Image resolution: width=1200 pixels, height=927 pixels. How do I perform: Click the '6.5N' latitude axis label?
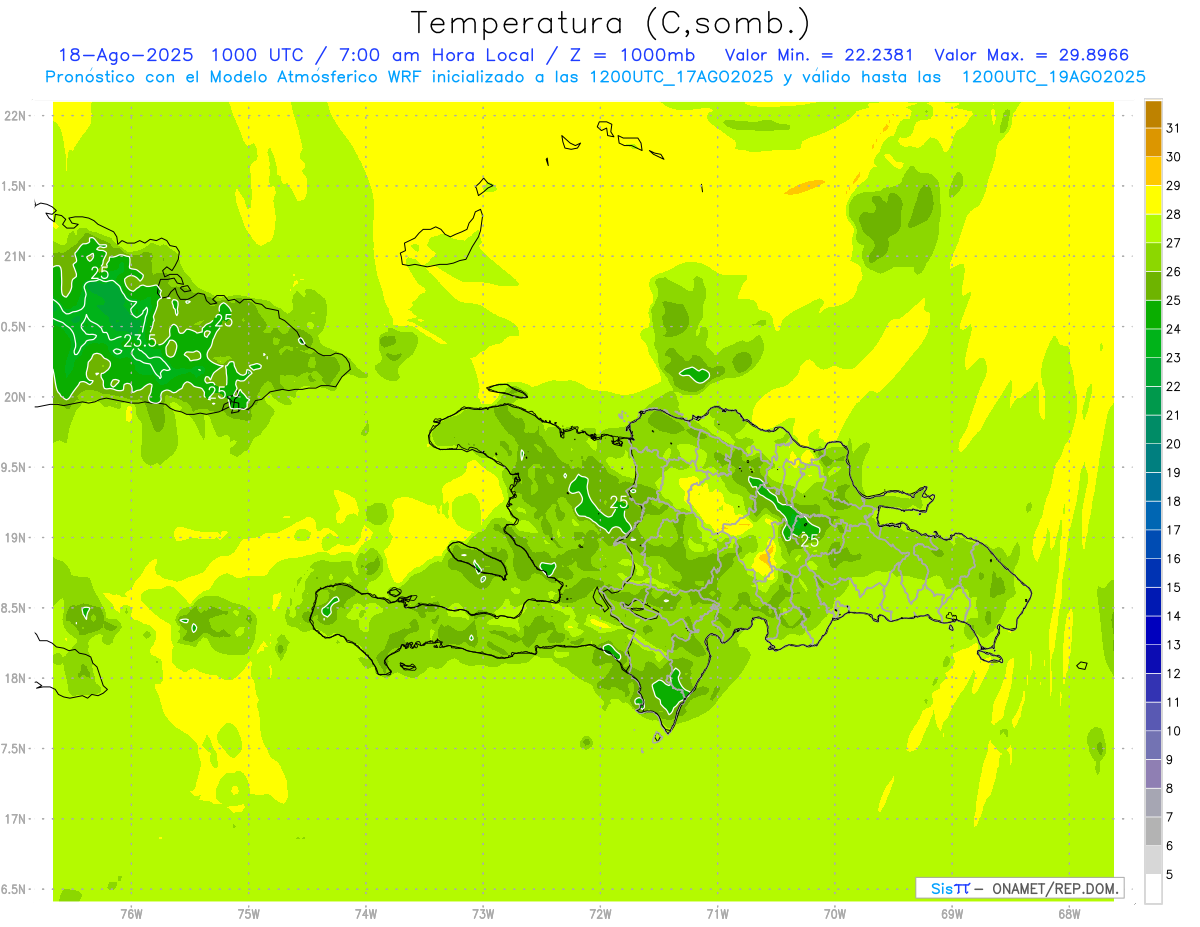coord(15,889)
